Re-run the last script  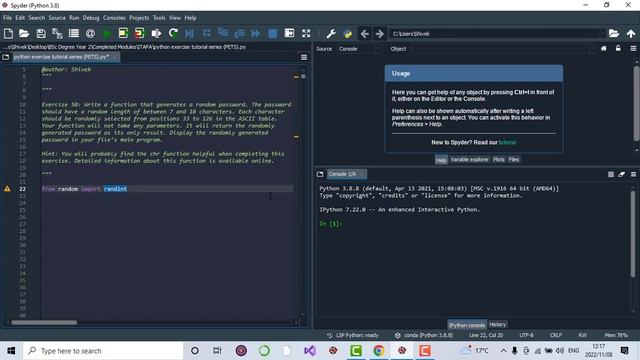pos(173,33)
